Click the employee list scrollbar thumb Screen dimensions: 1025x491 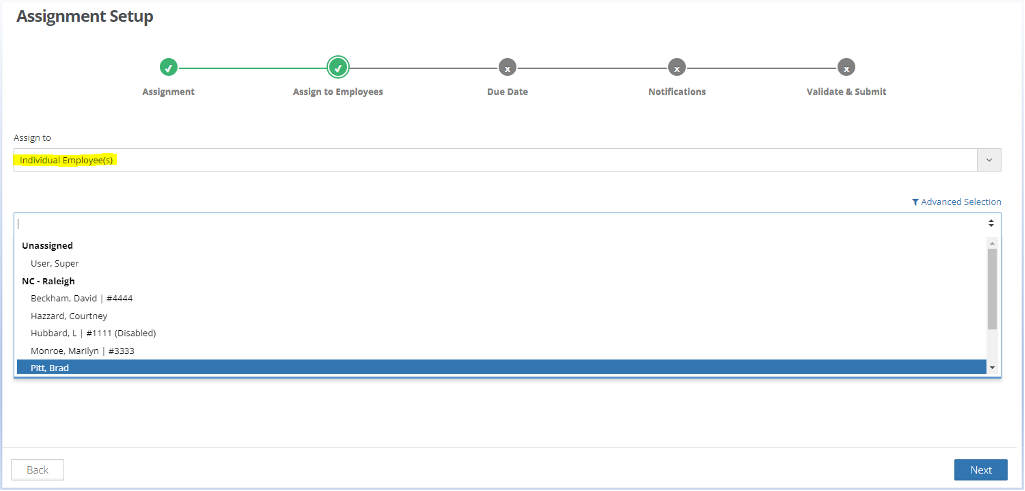click(992, 288)
